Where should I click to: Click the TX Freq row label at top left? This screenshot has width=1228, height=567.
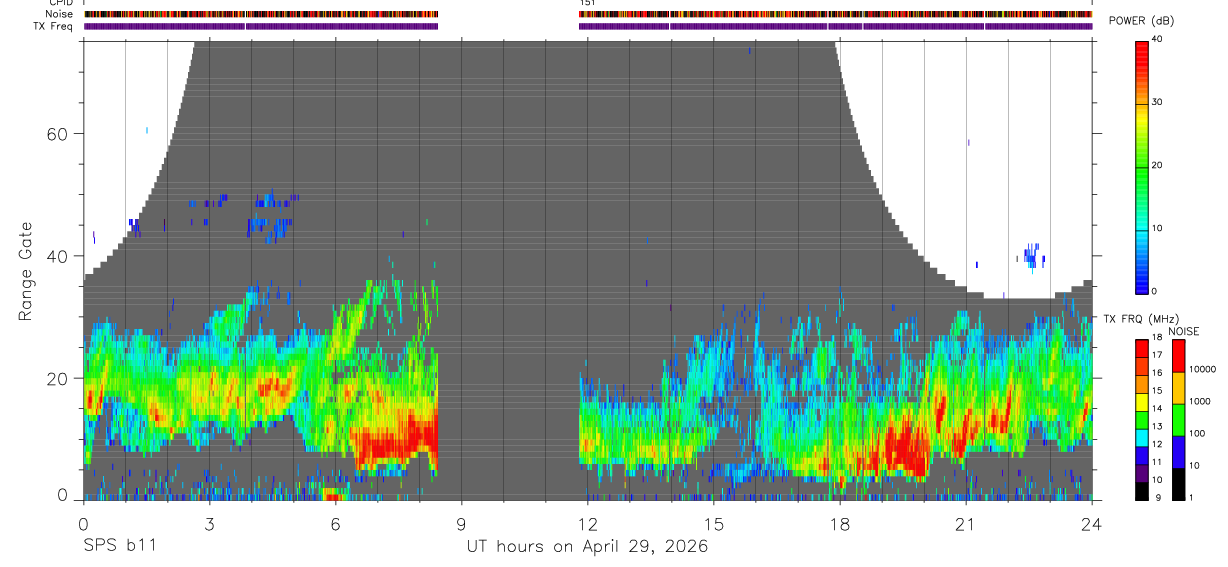(53, 26)
